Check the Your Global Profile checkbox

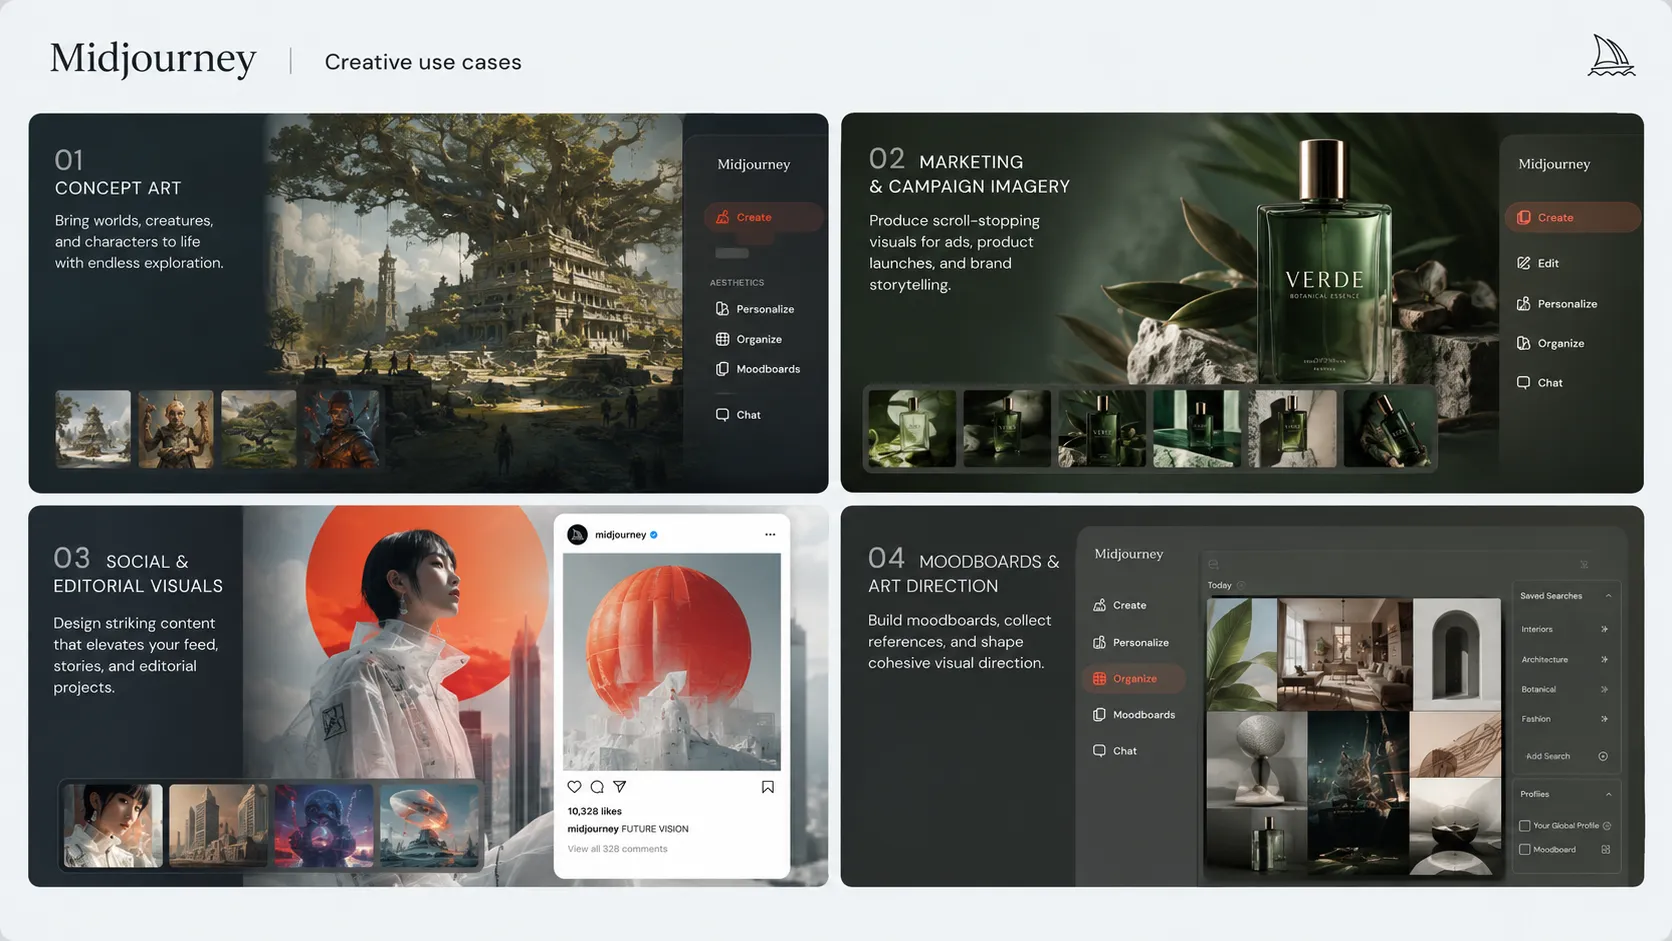(1525, 825)
